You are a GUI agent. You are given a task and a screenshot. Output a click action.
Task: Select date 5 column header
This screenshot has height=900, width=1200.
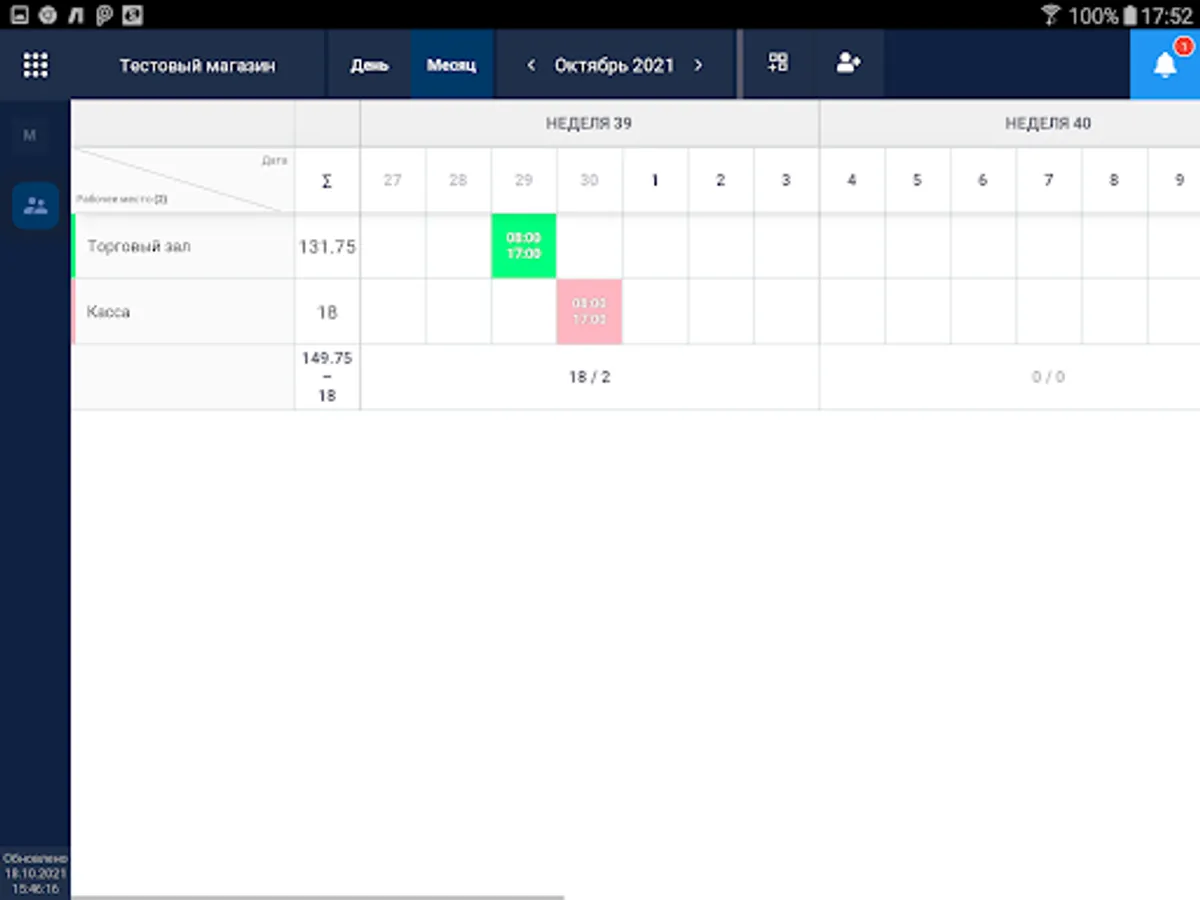pyautogui.click(x=917, y=181)
